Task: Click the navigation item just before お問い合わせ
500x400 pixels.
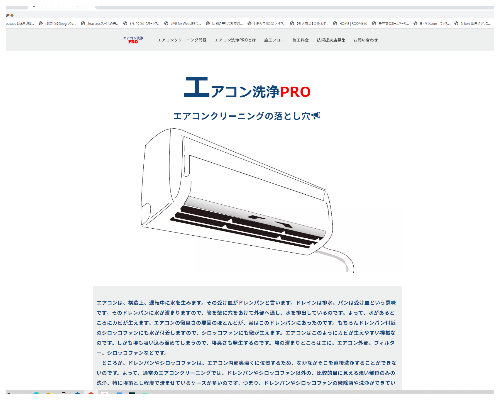Action: click(331, 40)
